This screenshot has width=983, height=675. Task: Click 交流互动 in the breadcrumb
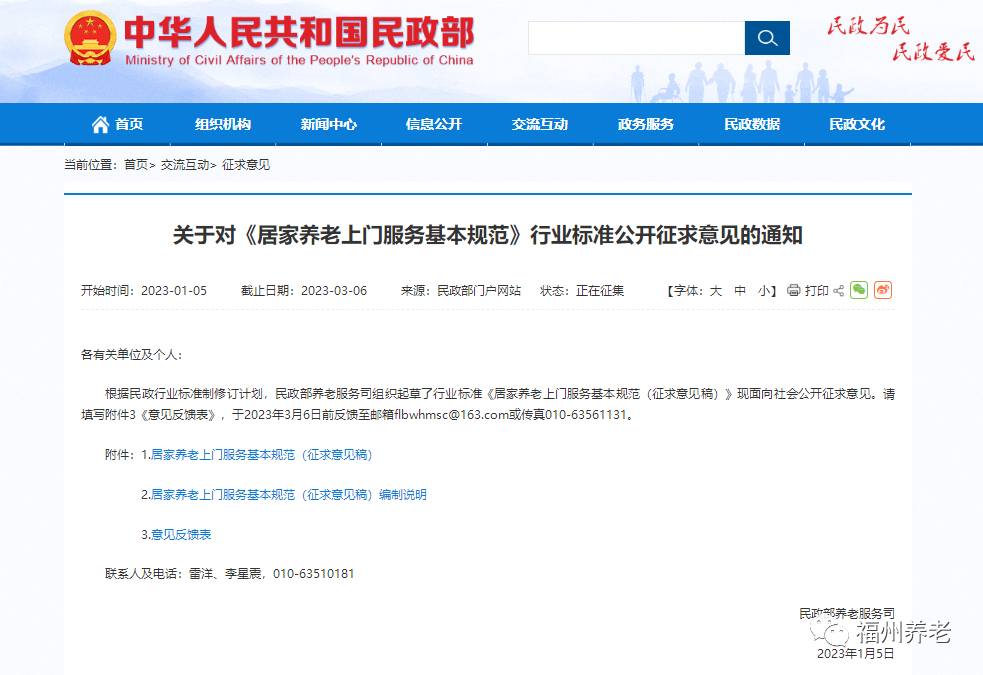click(x=185, y=165)
